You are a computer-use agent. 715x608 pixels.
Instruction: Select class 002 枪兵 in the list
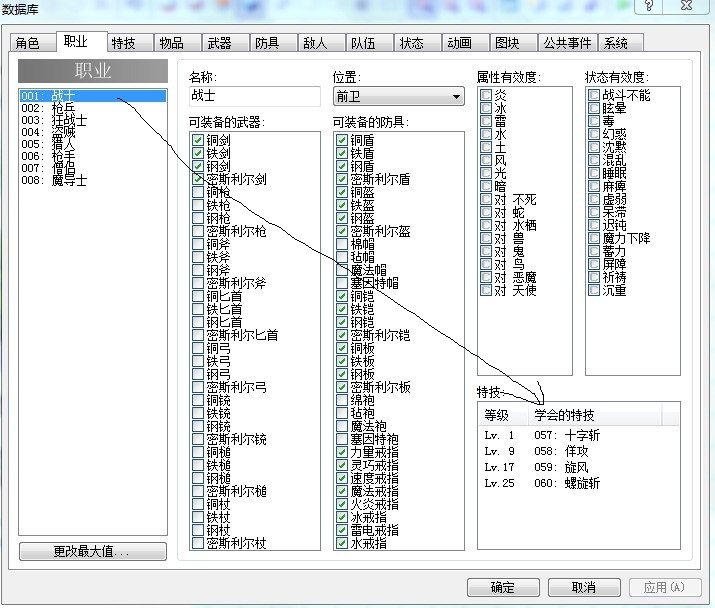[93, 108]
